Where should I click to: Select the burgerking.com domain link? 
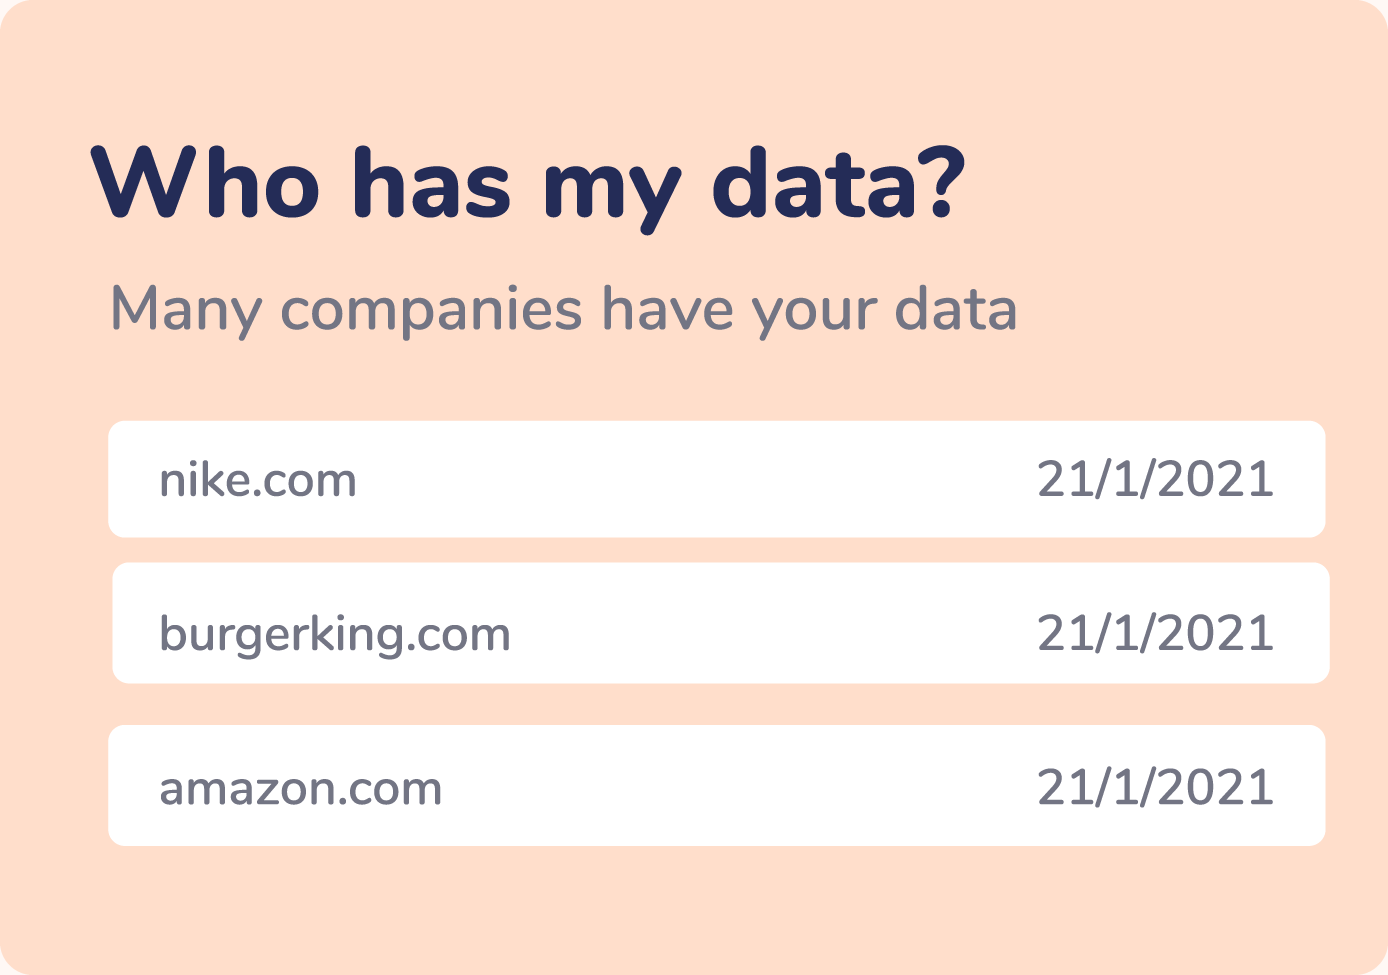(335, 634)
